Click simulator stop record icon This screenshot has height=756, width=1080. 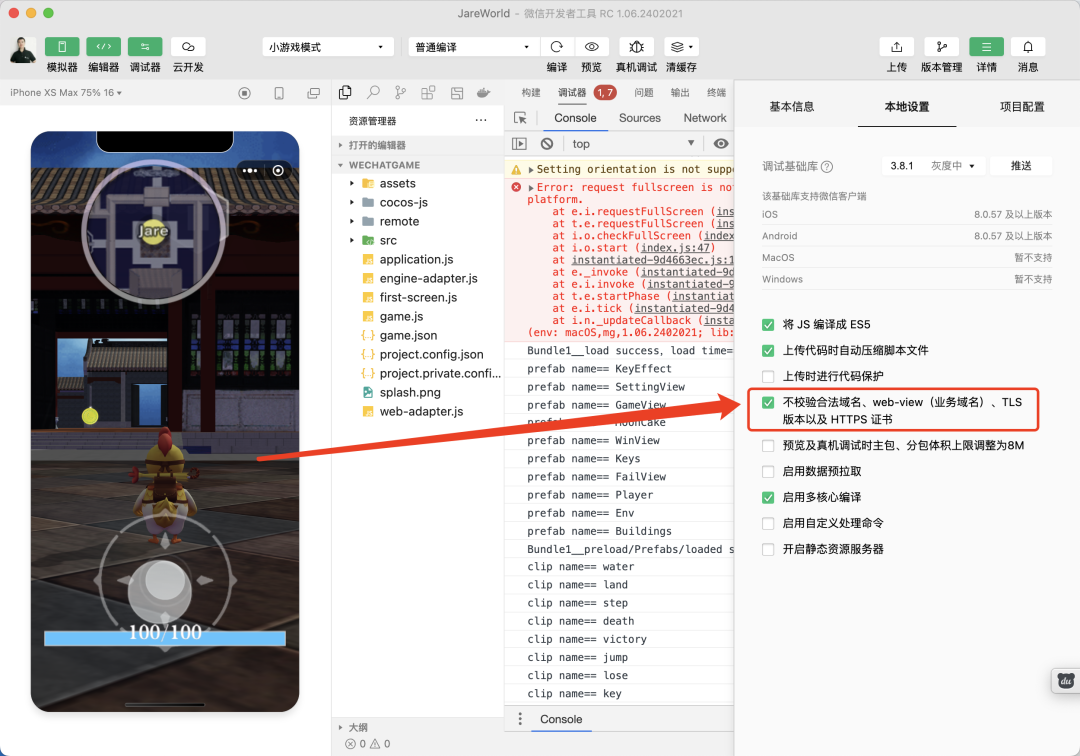click(245, 93)
